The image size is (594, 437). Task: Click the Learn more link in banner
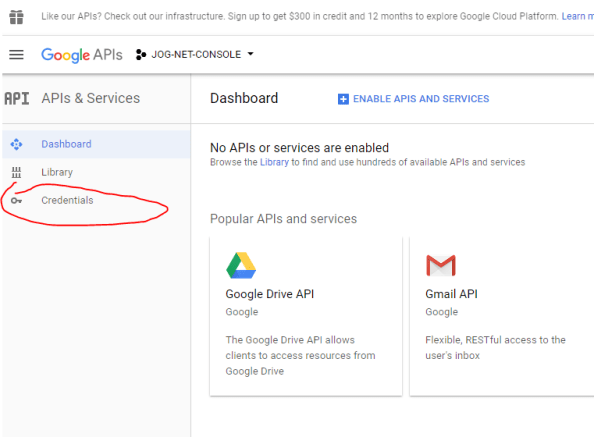577,16
